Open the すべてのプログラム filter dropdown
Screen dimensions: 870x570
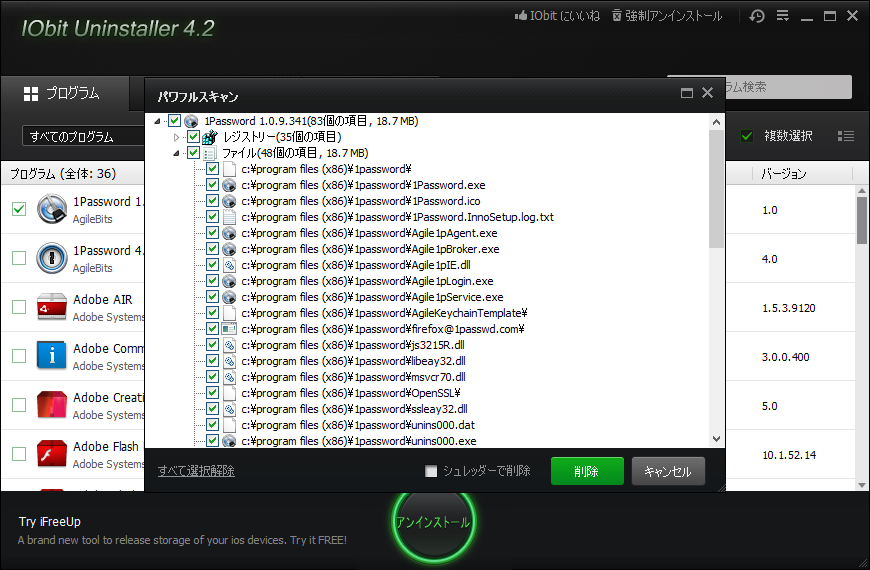[83, 137]
